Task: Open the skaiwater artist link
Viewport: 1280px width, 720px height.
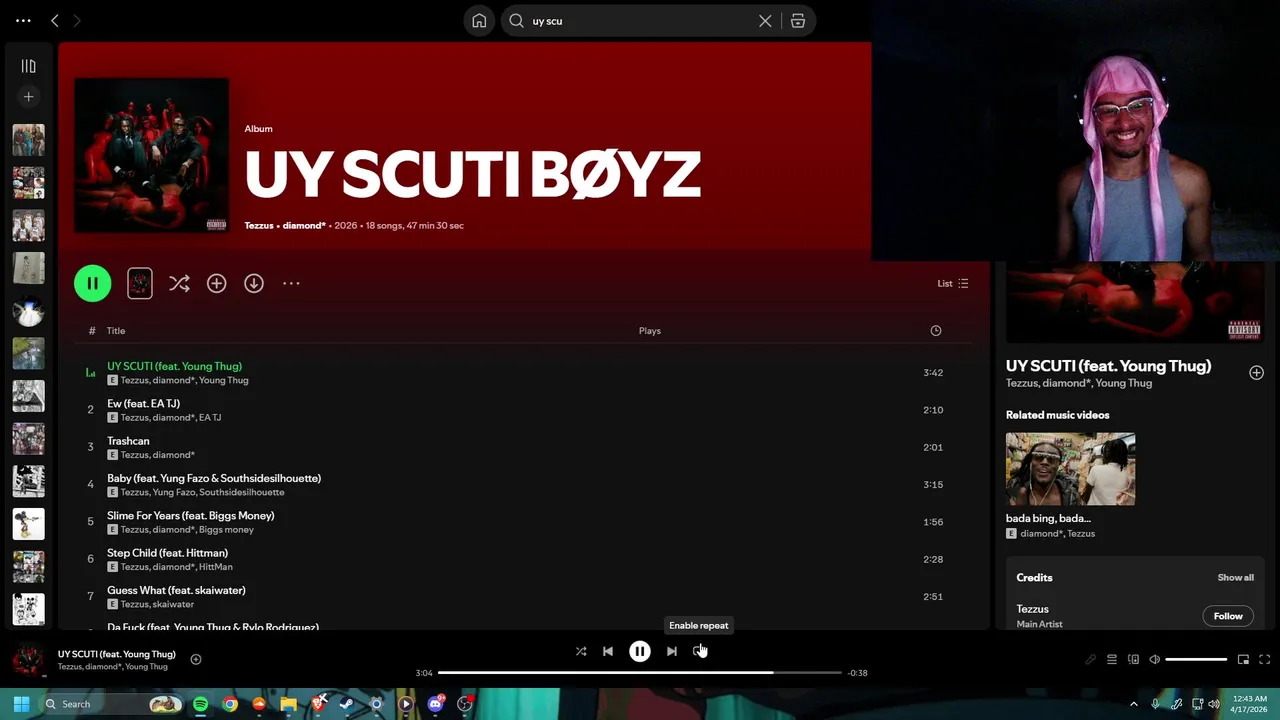Action: click(x=174, y=604)
